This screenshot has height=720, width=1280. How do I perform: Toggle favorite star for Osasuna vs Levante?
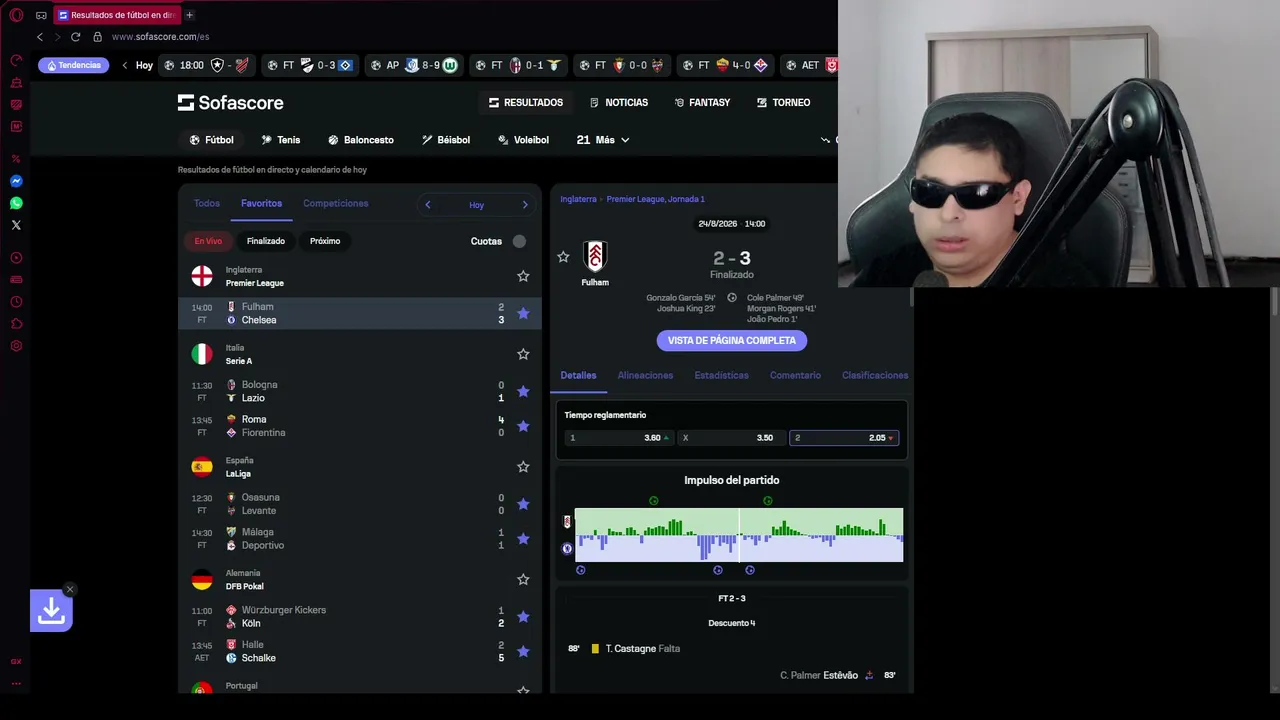523,504
